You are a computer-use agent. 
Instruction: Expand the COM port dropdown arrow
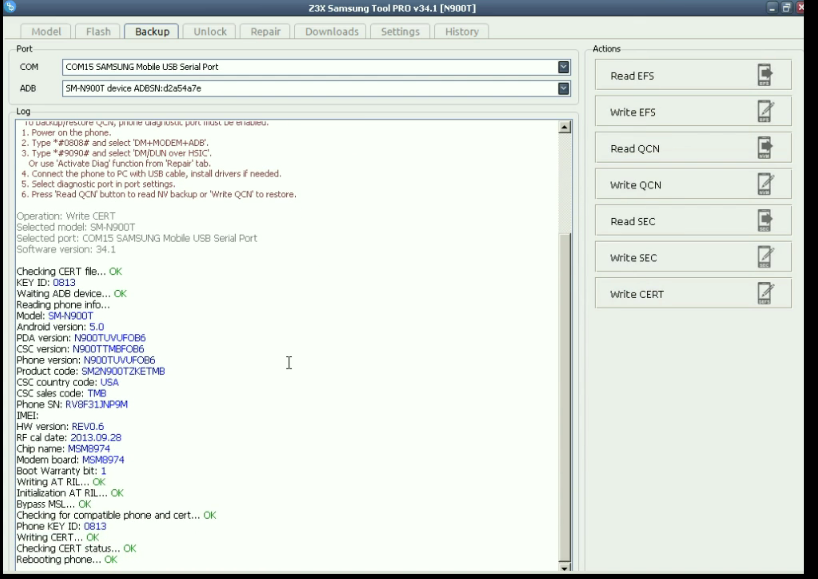point(563,67)
